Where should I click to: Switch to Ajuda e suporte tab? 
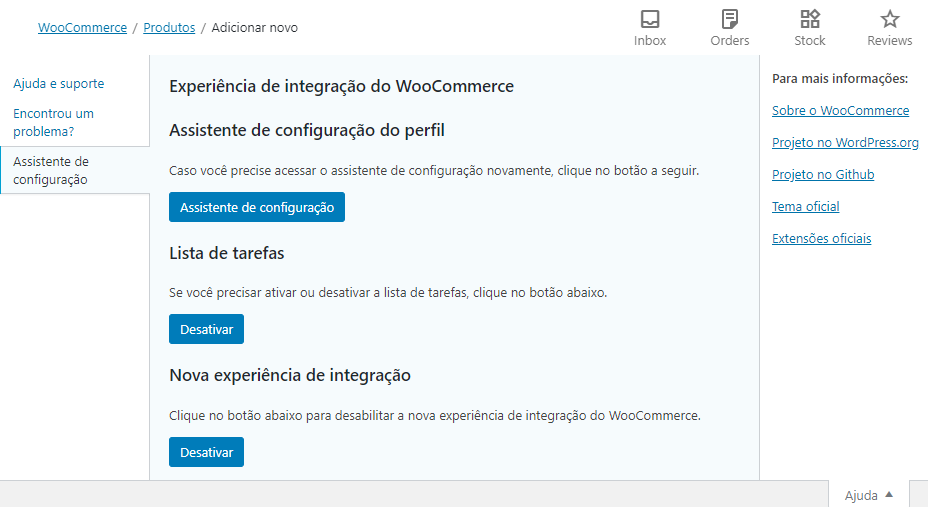click(59, 83)
